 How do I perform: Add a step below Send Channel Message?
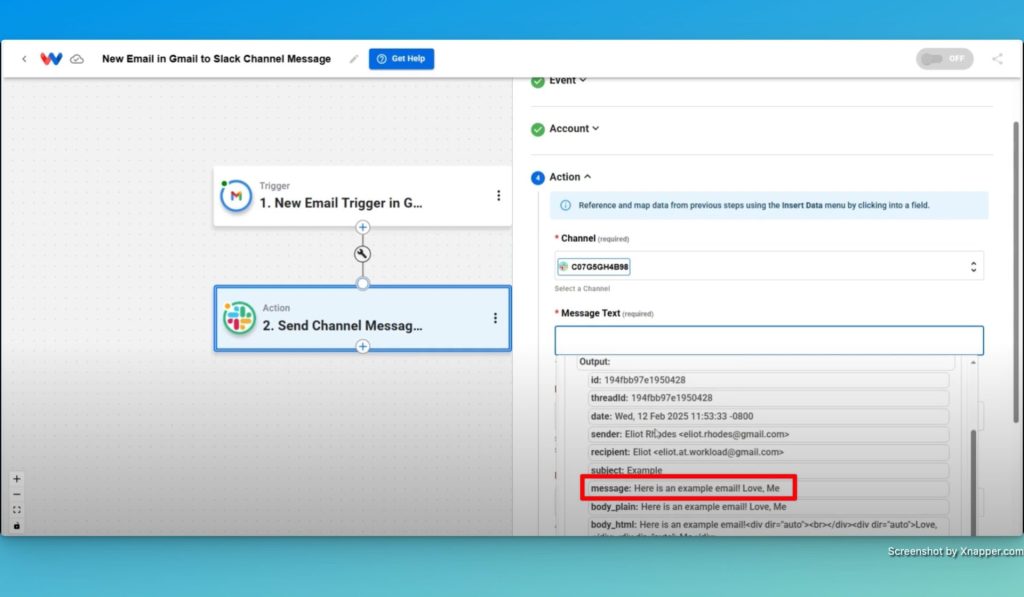362,346
